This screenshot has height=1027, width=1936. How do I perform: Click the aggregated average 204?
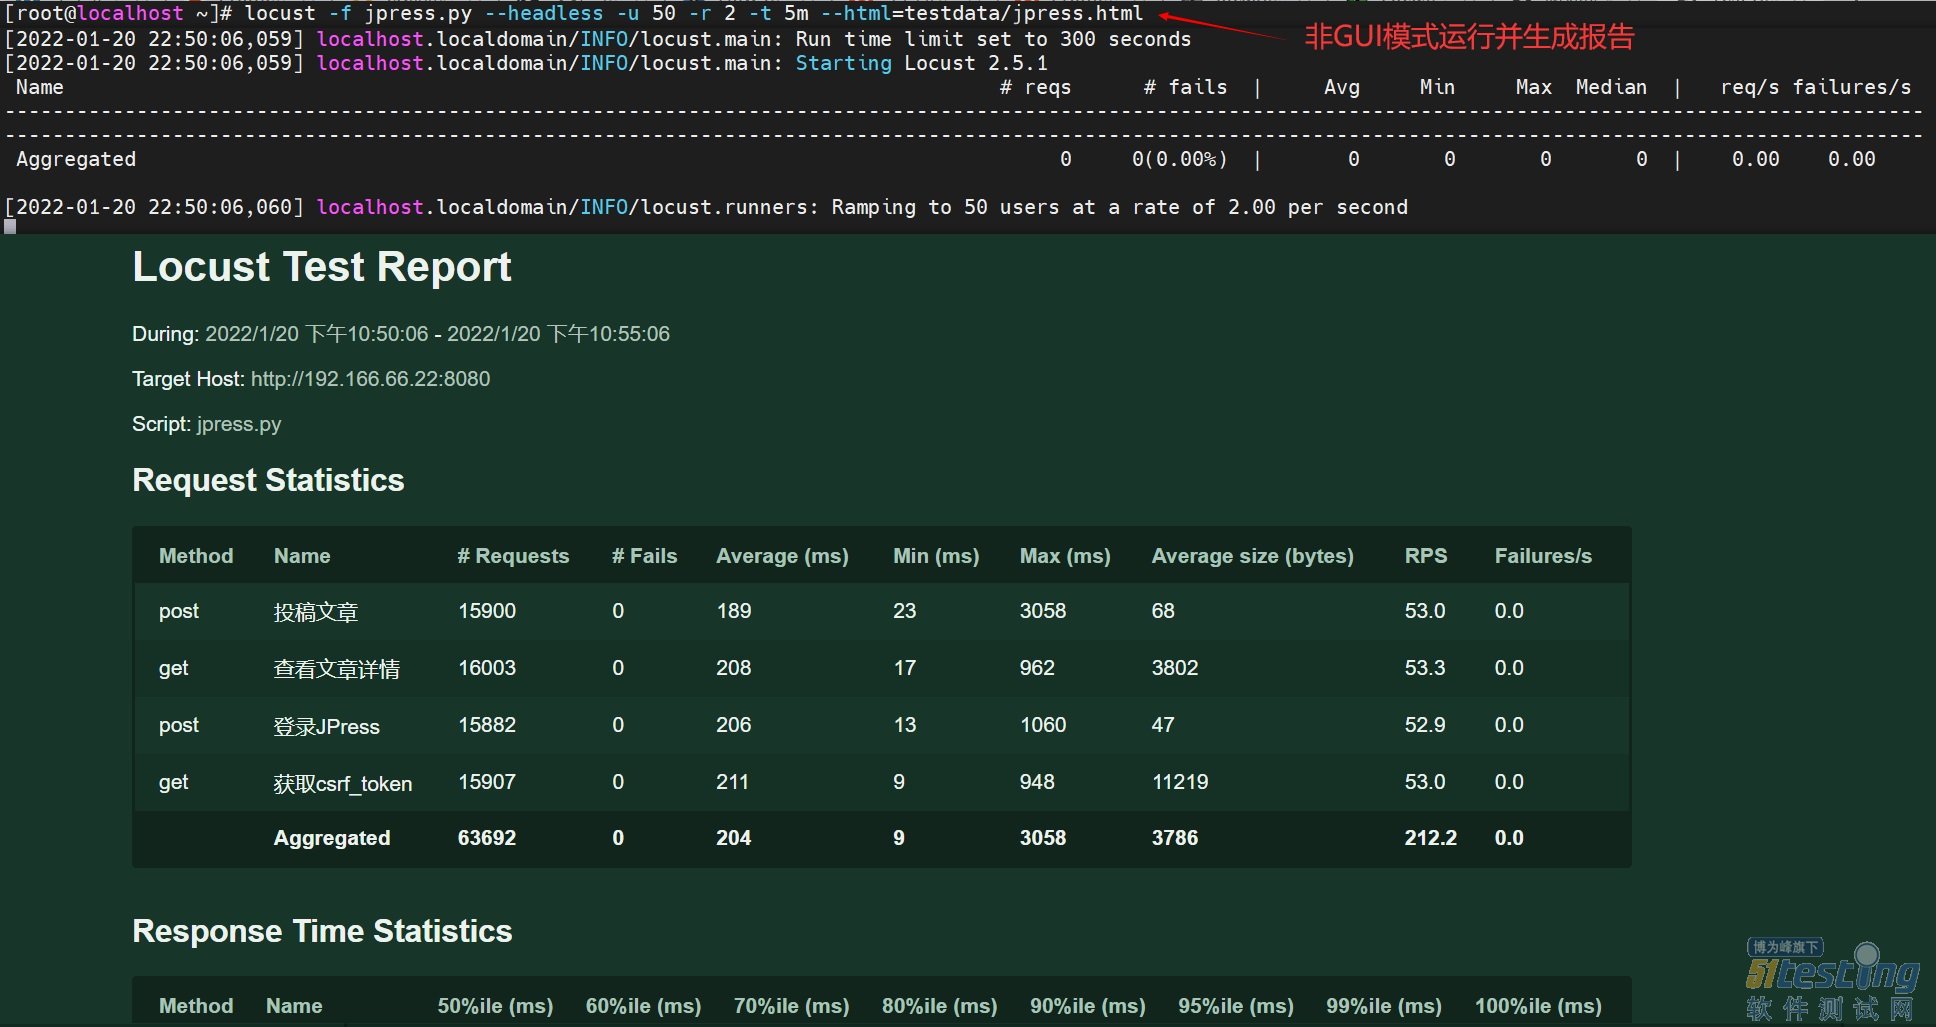coord(734,838)
